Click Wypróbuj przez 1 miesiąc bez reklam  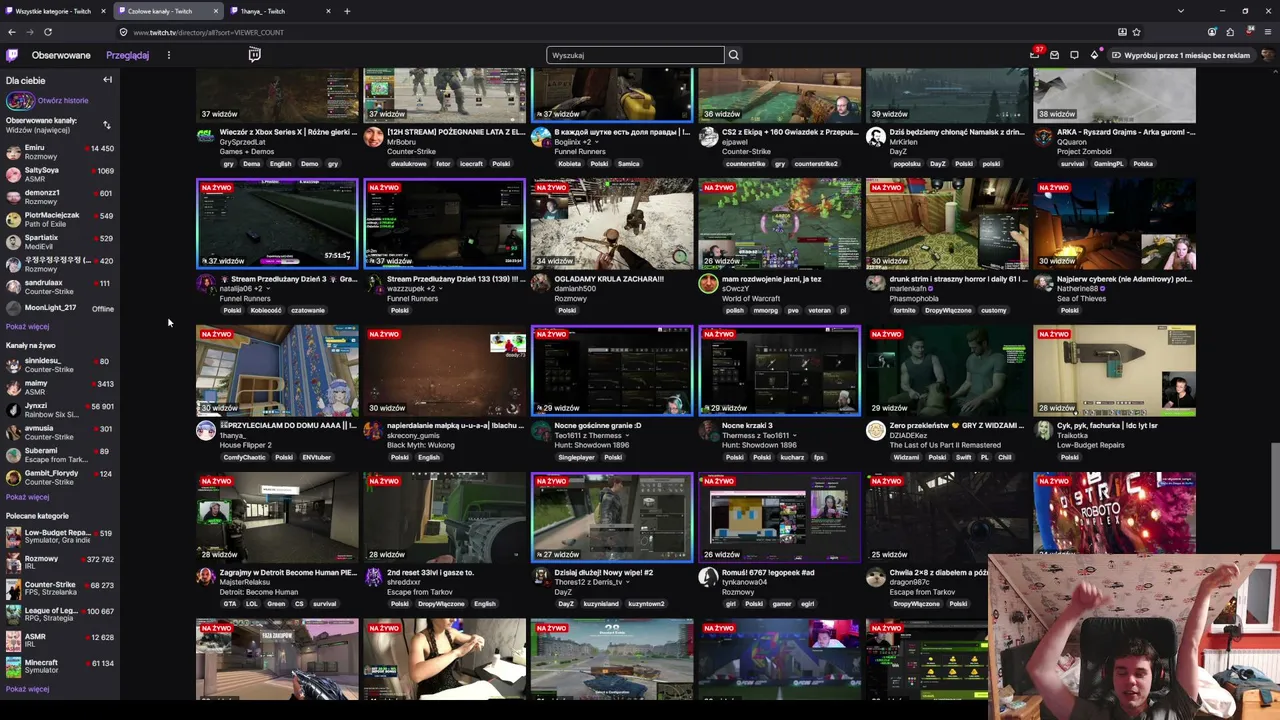1181,55
